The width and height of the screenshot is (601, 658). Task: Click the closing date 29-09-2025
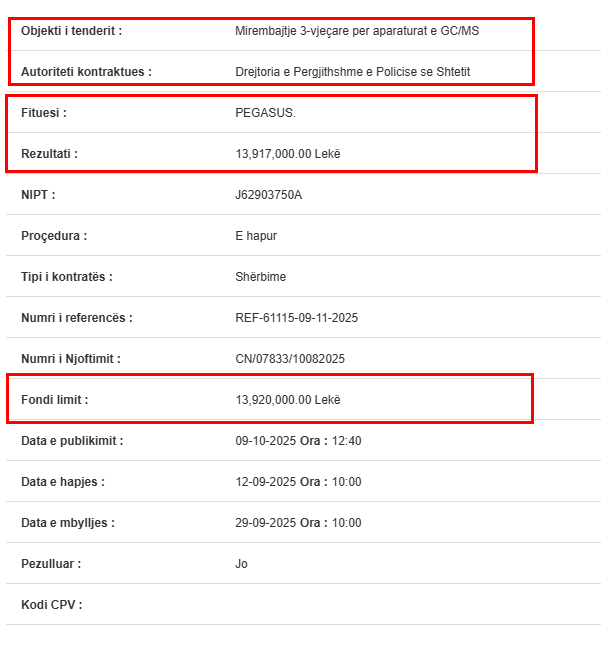coord(264,523)
